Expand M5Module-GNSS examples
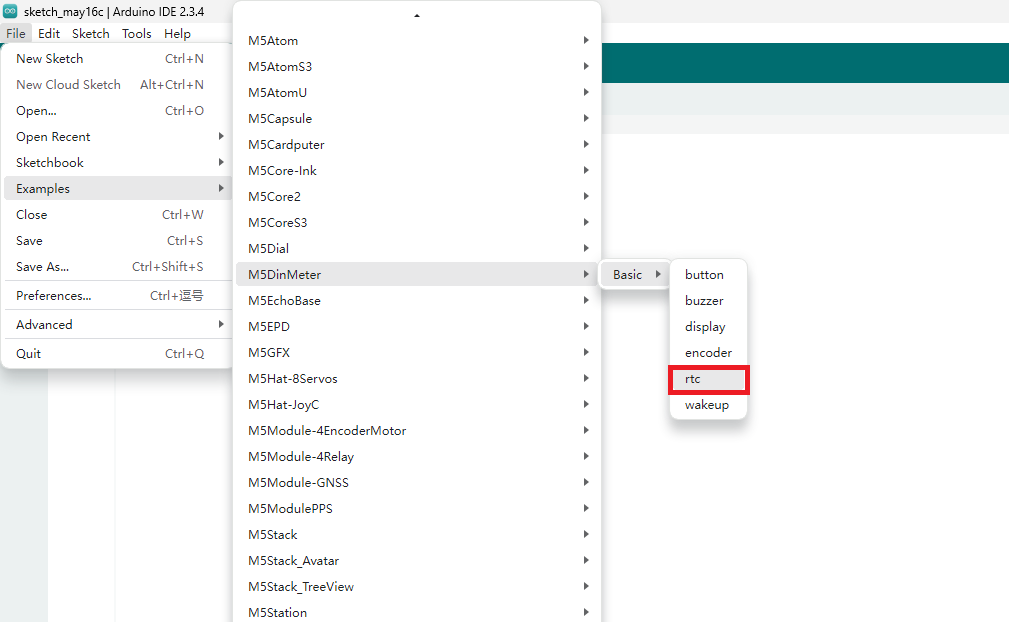1009x622 pixels. tap(417, 482)
